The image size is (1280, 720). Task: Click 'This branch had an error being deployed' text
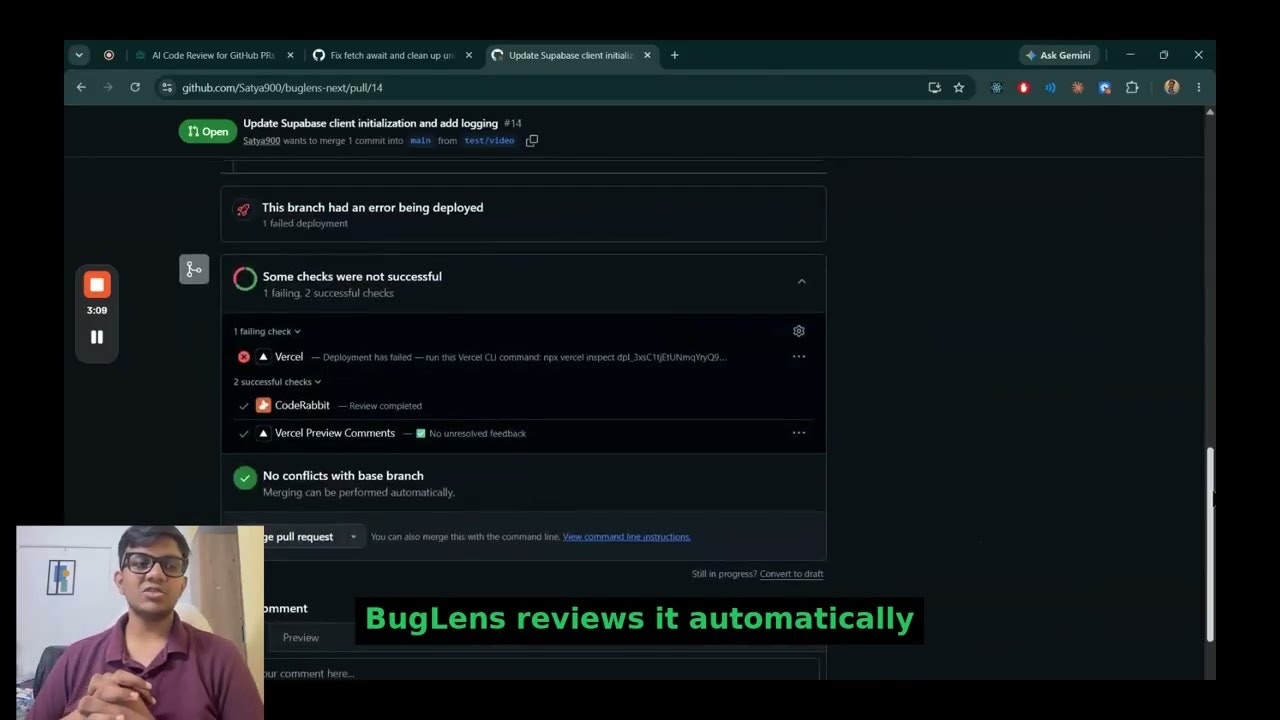[x=372, y=207]
